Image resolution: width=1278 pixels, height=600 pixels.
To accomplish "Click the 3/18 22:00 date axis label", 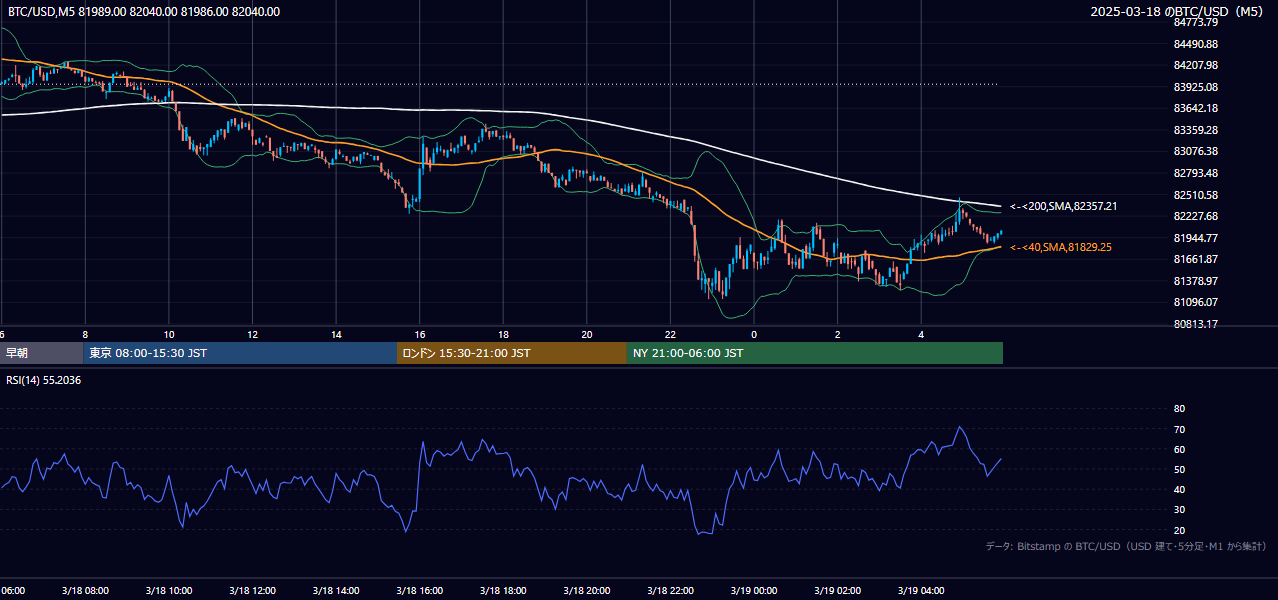I will tap(670, 591).
